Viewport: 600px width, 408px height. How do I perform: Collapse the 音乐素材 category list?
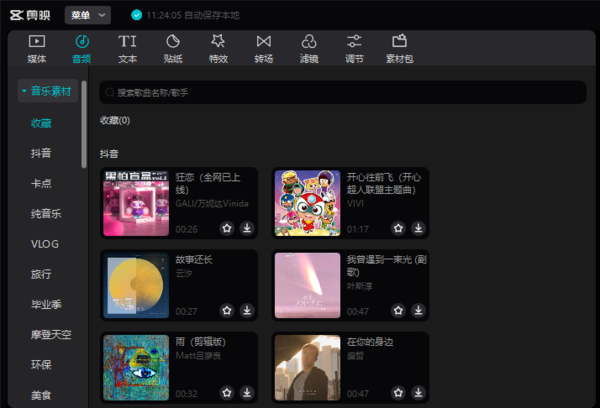48,92
